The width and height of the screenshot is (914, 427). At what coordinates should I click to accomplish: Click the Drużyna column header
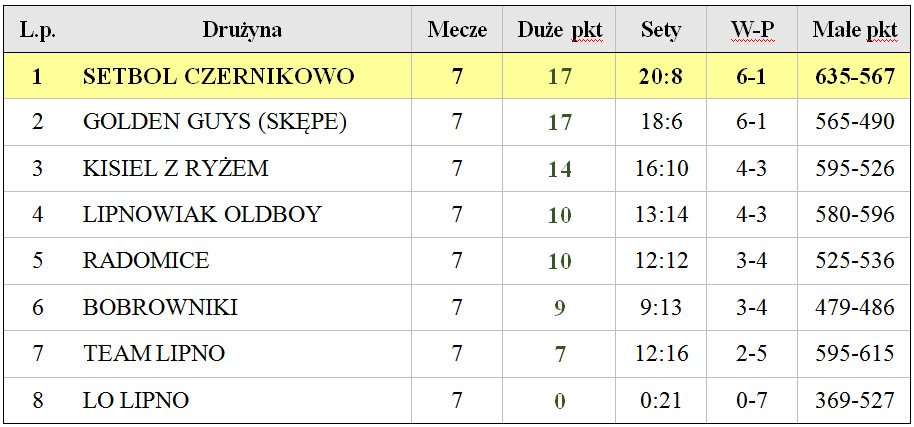(x=242, y=30)
